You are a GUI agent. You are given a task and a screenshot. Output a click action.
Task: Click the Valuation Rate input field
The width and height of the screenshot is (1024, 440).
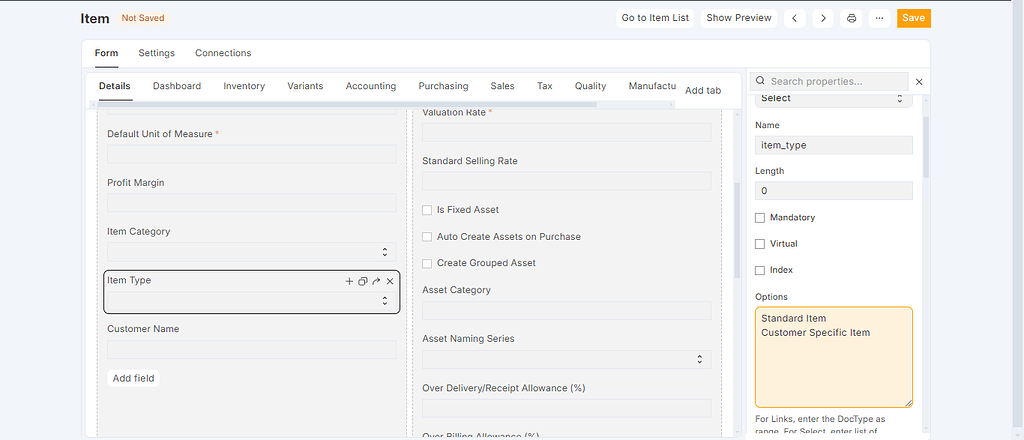click(x=566, y=133)
